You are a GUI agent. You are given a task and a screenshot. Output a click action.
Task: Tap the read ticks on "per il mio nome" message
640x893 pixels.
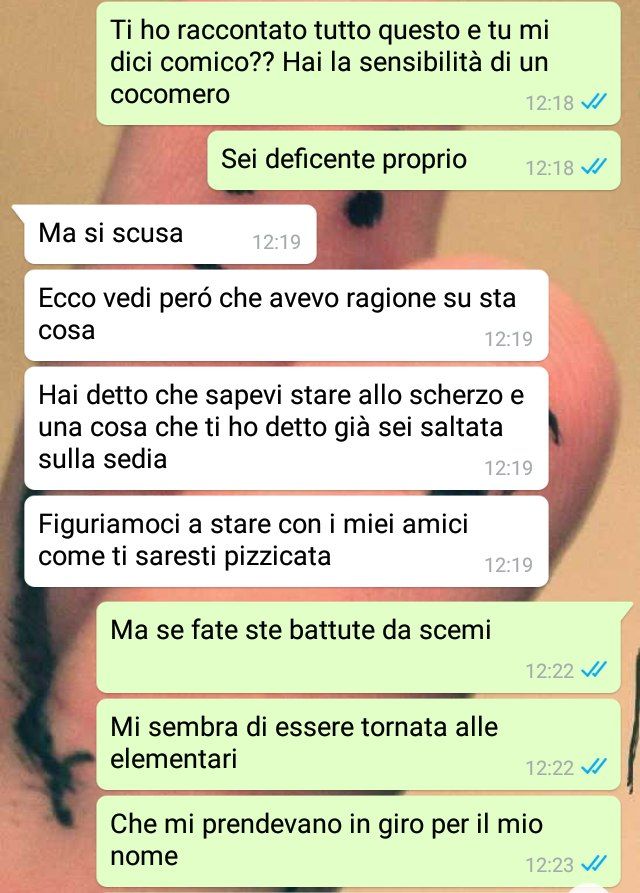click(594, 864)
